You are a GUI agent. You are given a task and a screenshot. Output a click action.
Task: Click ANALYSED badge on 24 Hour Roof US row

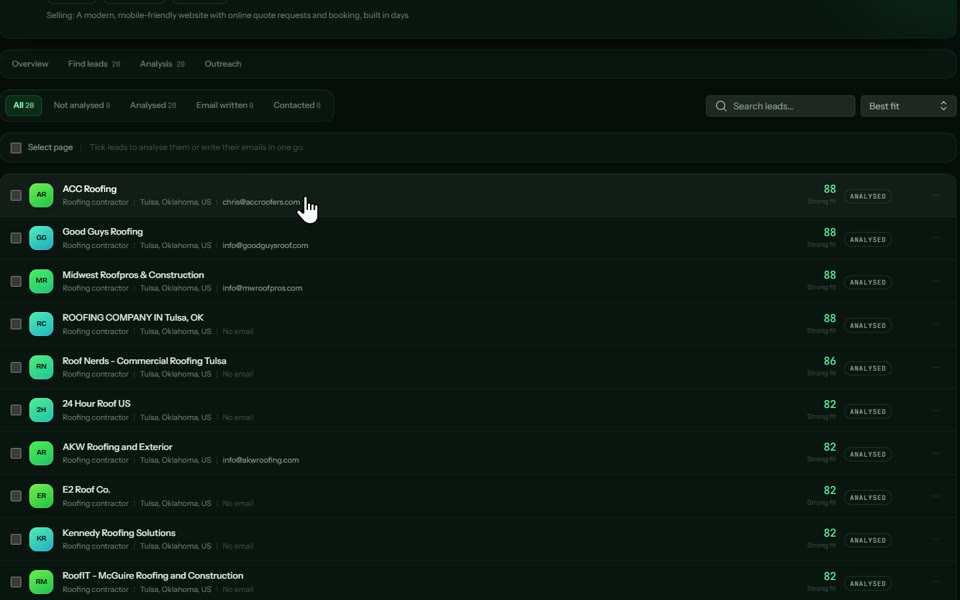point(868,411)
